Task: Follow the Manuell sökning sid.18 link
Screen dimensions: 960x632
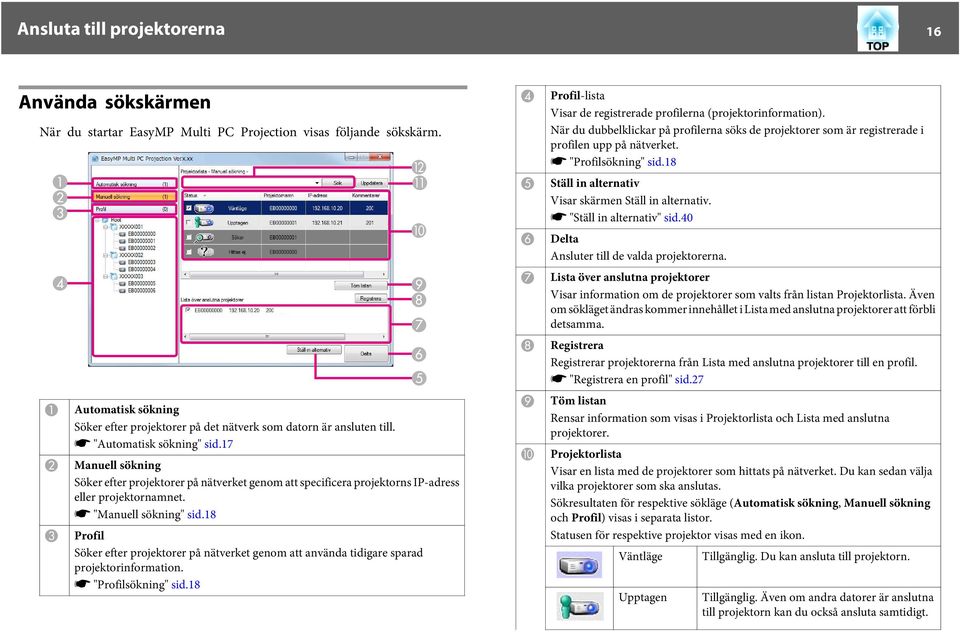Action: click(201, 514)
